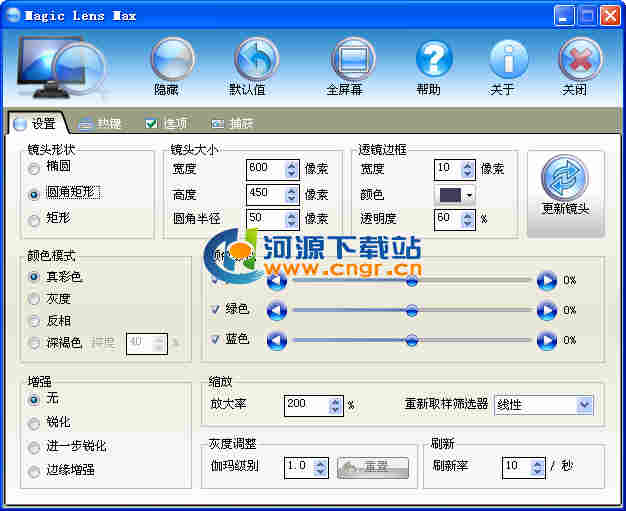Increase 蓝色 with its right arrow

click(x=547, y=341)
